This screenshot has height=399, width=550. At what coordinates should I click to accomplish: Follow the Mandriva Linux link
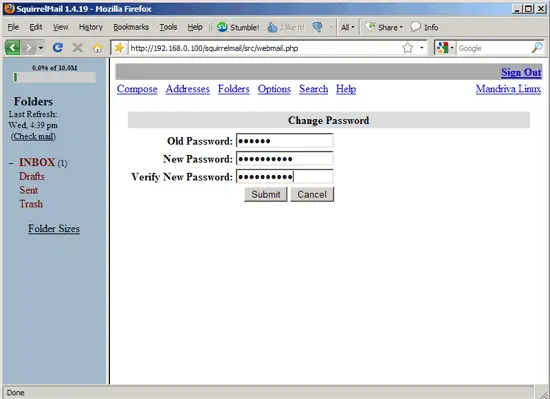coord(508,89)
